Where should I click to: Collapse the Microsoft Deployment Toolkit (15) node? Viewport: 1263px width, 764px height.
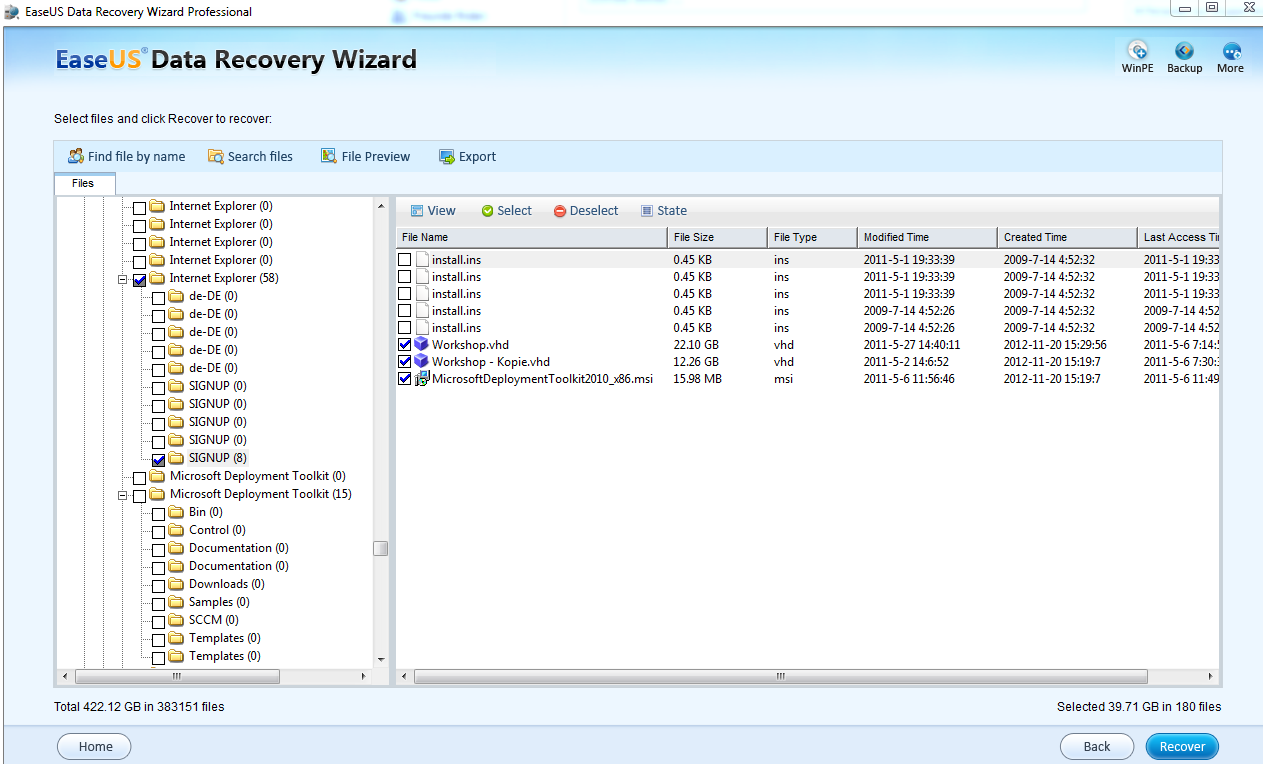[x=123, y=495]
